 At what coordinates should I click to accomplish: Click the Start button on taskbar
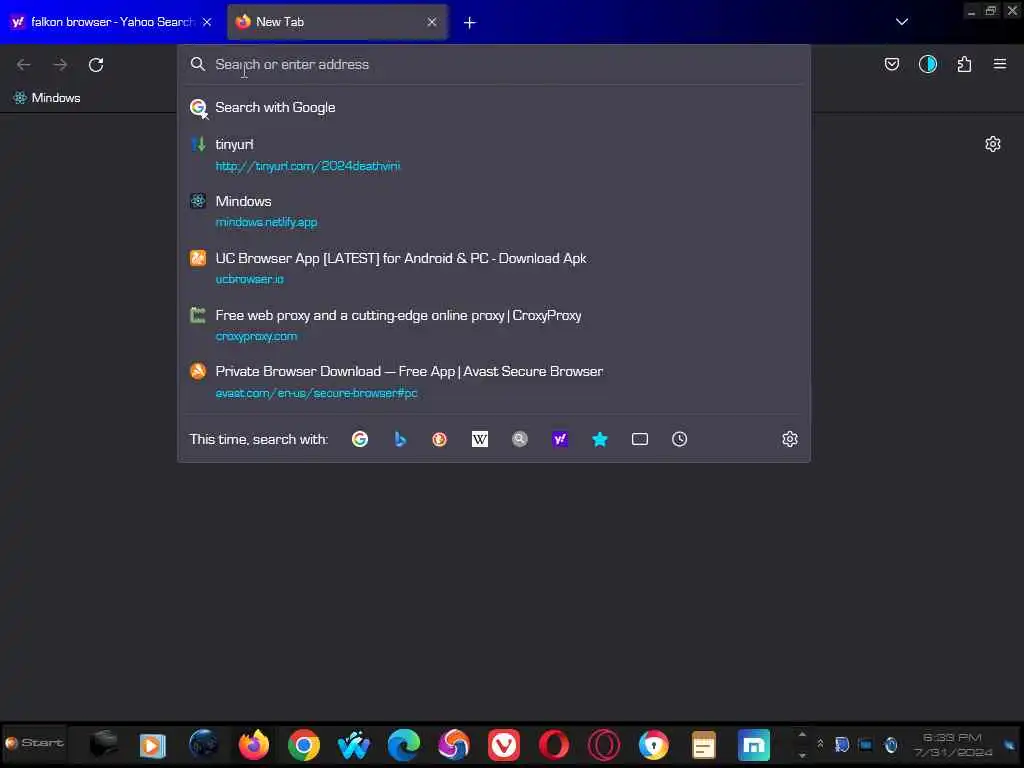pyautogui.click(x=34, y=743)
